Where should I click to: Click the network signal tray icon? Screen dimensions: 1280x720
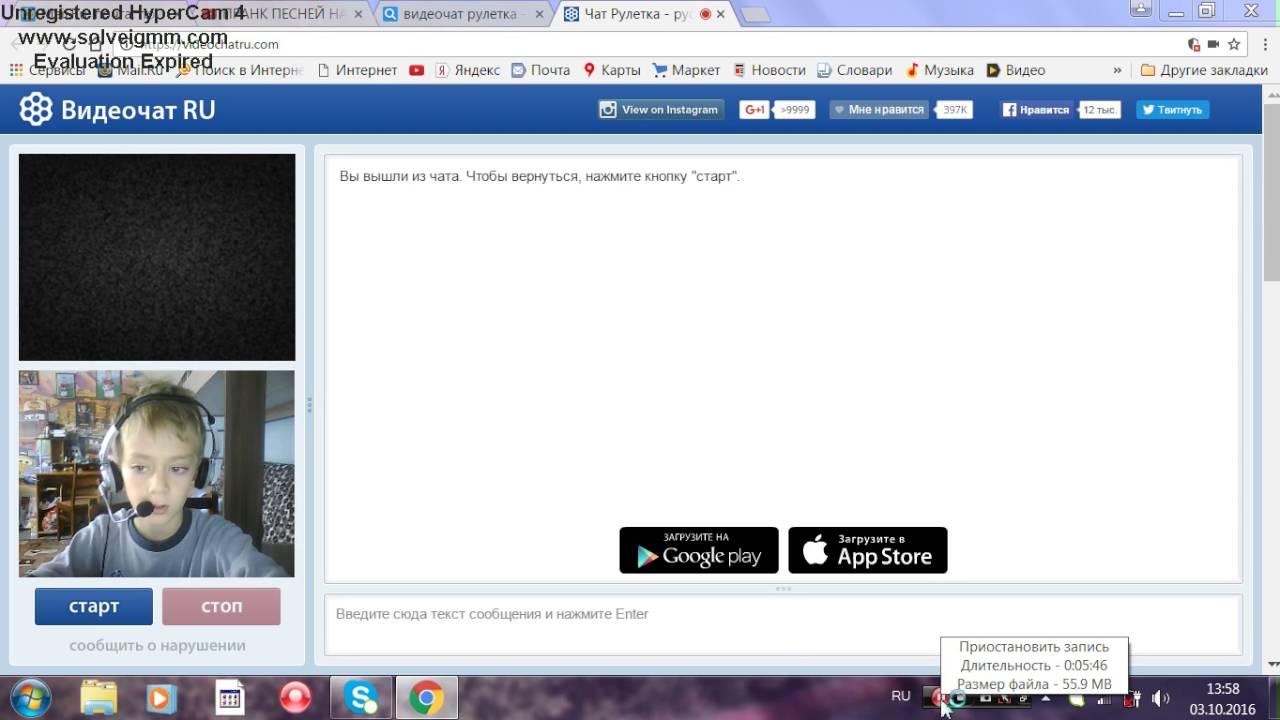(1104, 698)
